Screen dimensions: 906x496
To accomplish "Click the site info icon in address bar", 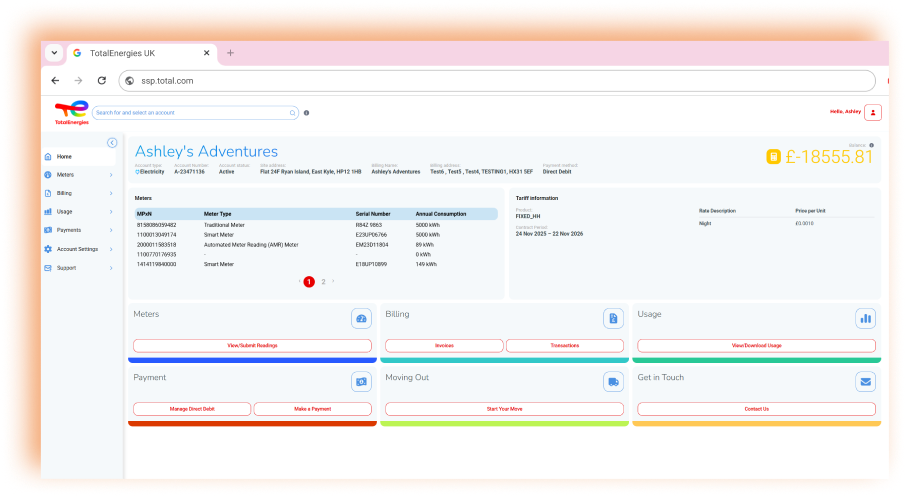I will click(129, 81).
